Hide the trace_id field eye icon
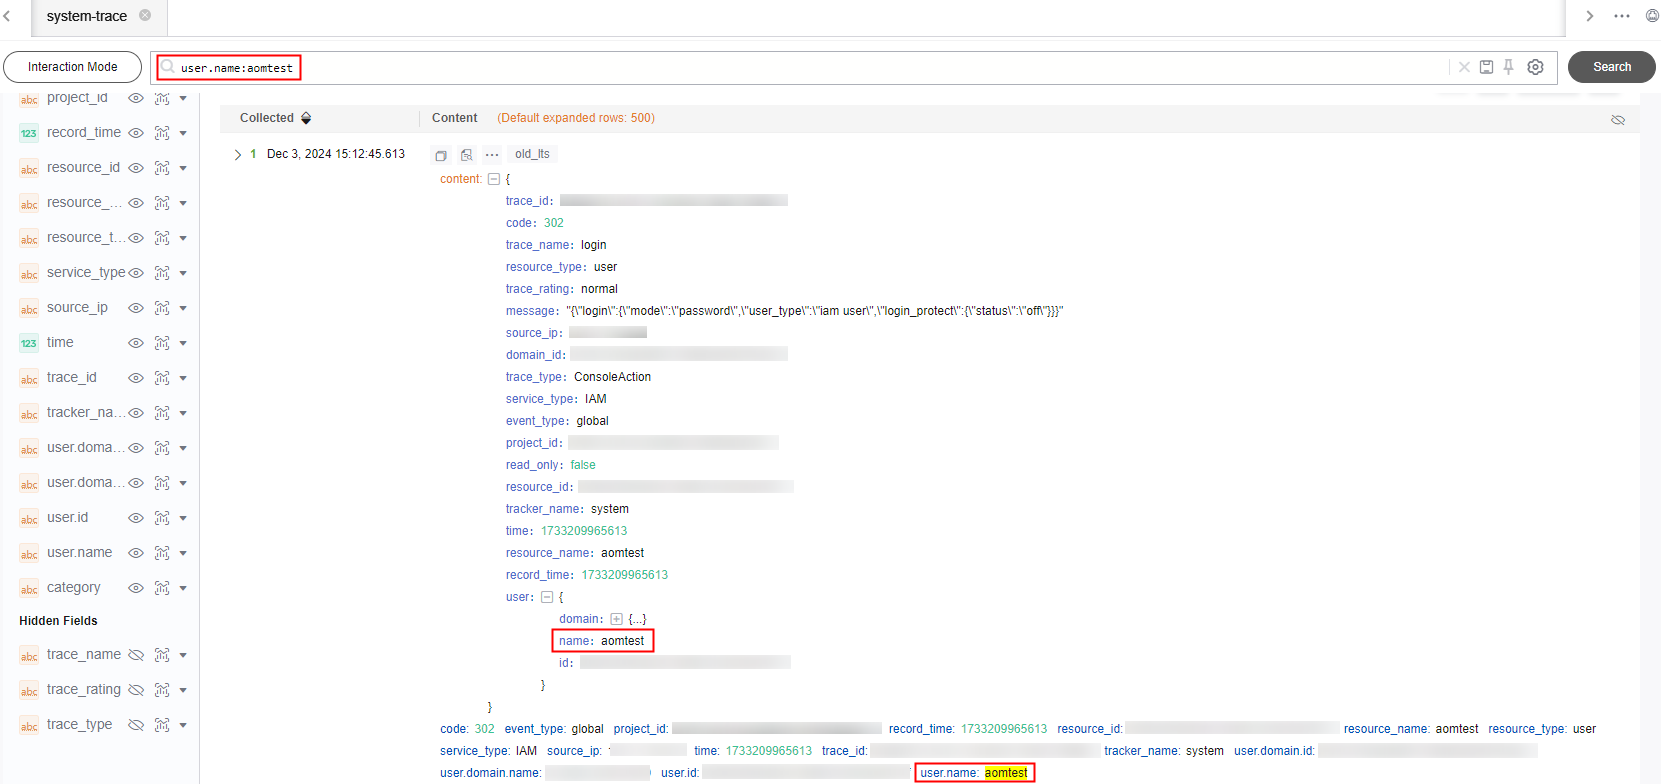The width and height of the screenshot is (1661, 784). pos(136,378)
